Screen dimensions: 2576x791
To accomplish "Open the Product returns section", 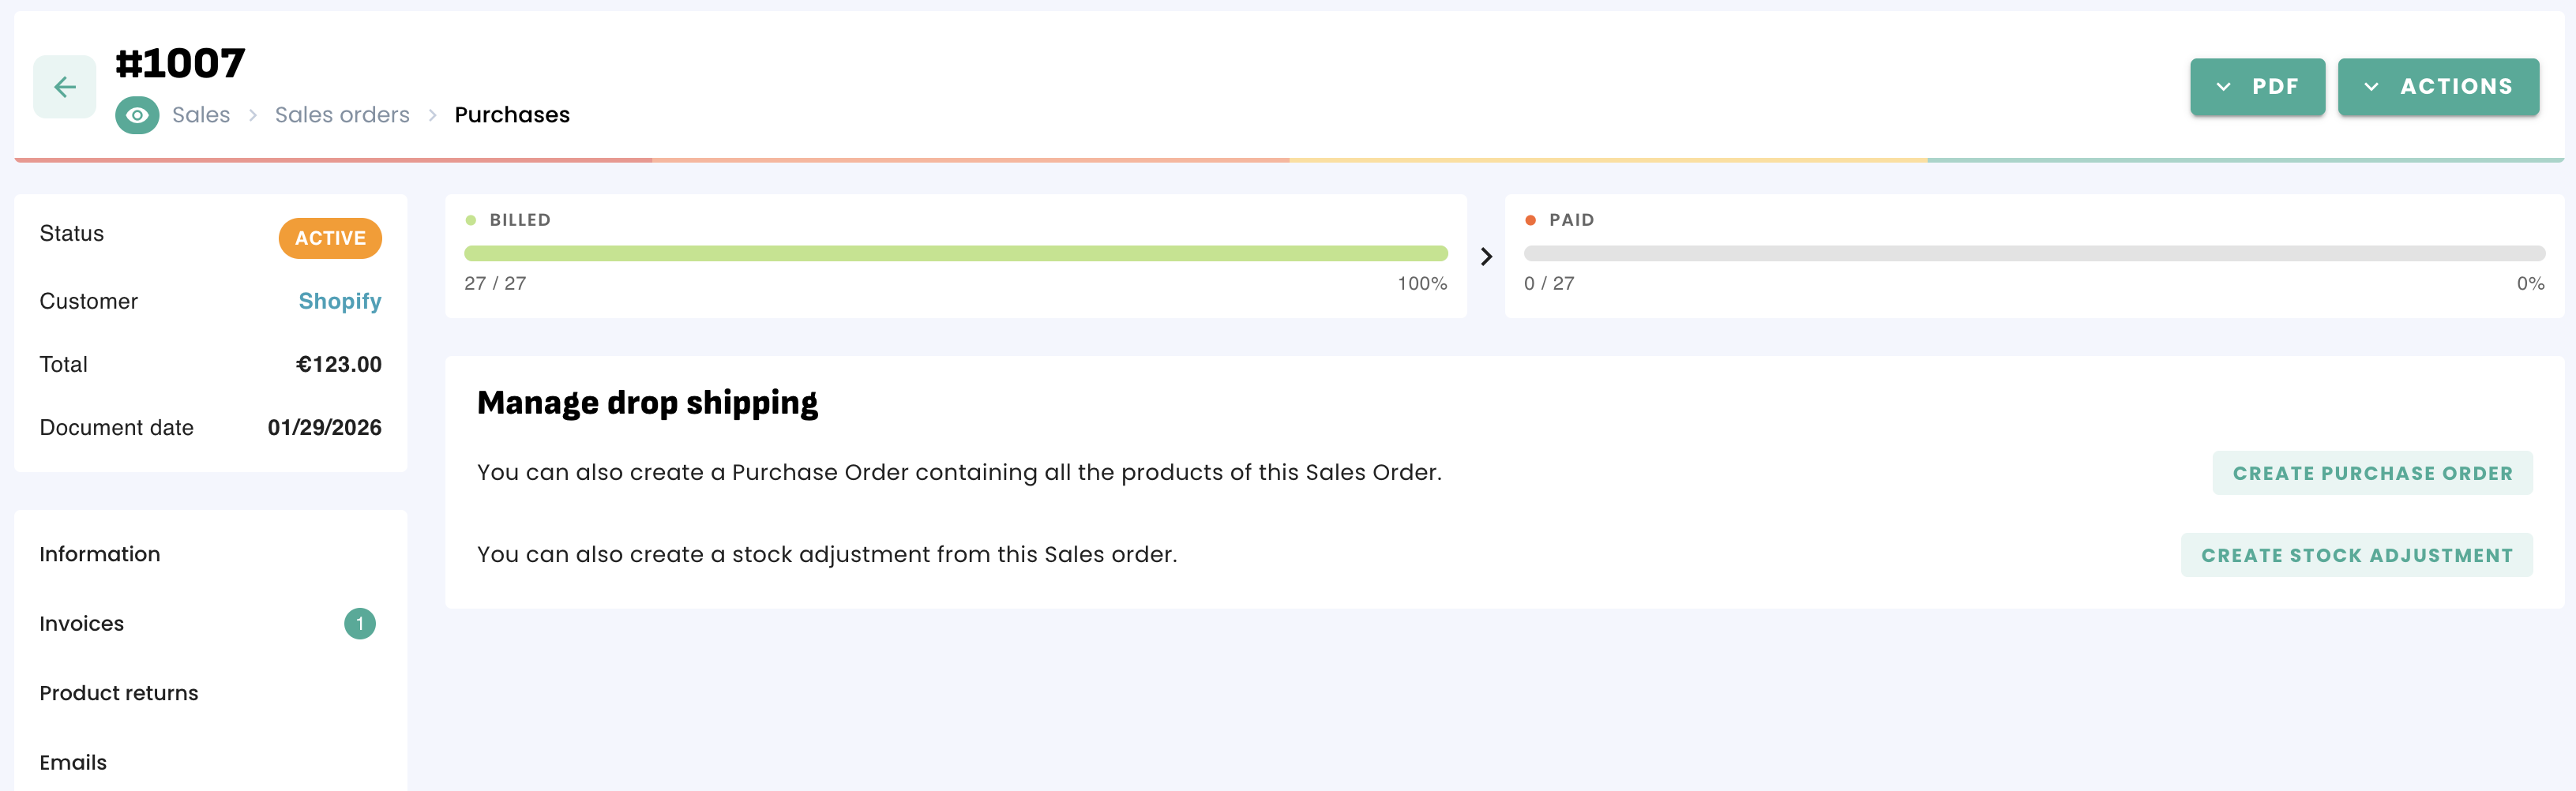I will click(x=119, y=693).
